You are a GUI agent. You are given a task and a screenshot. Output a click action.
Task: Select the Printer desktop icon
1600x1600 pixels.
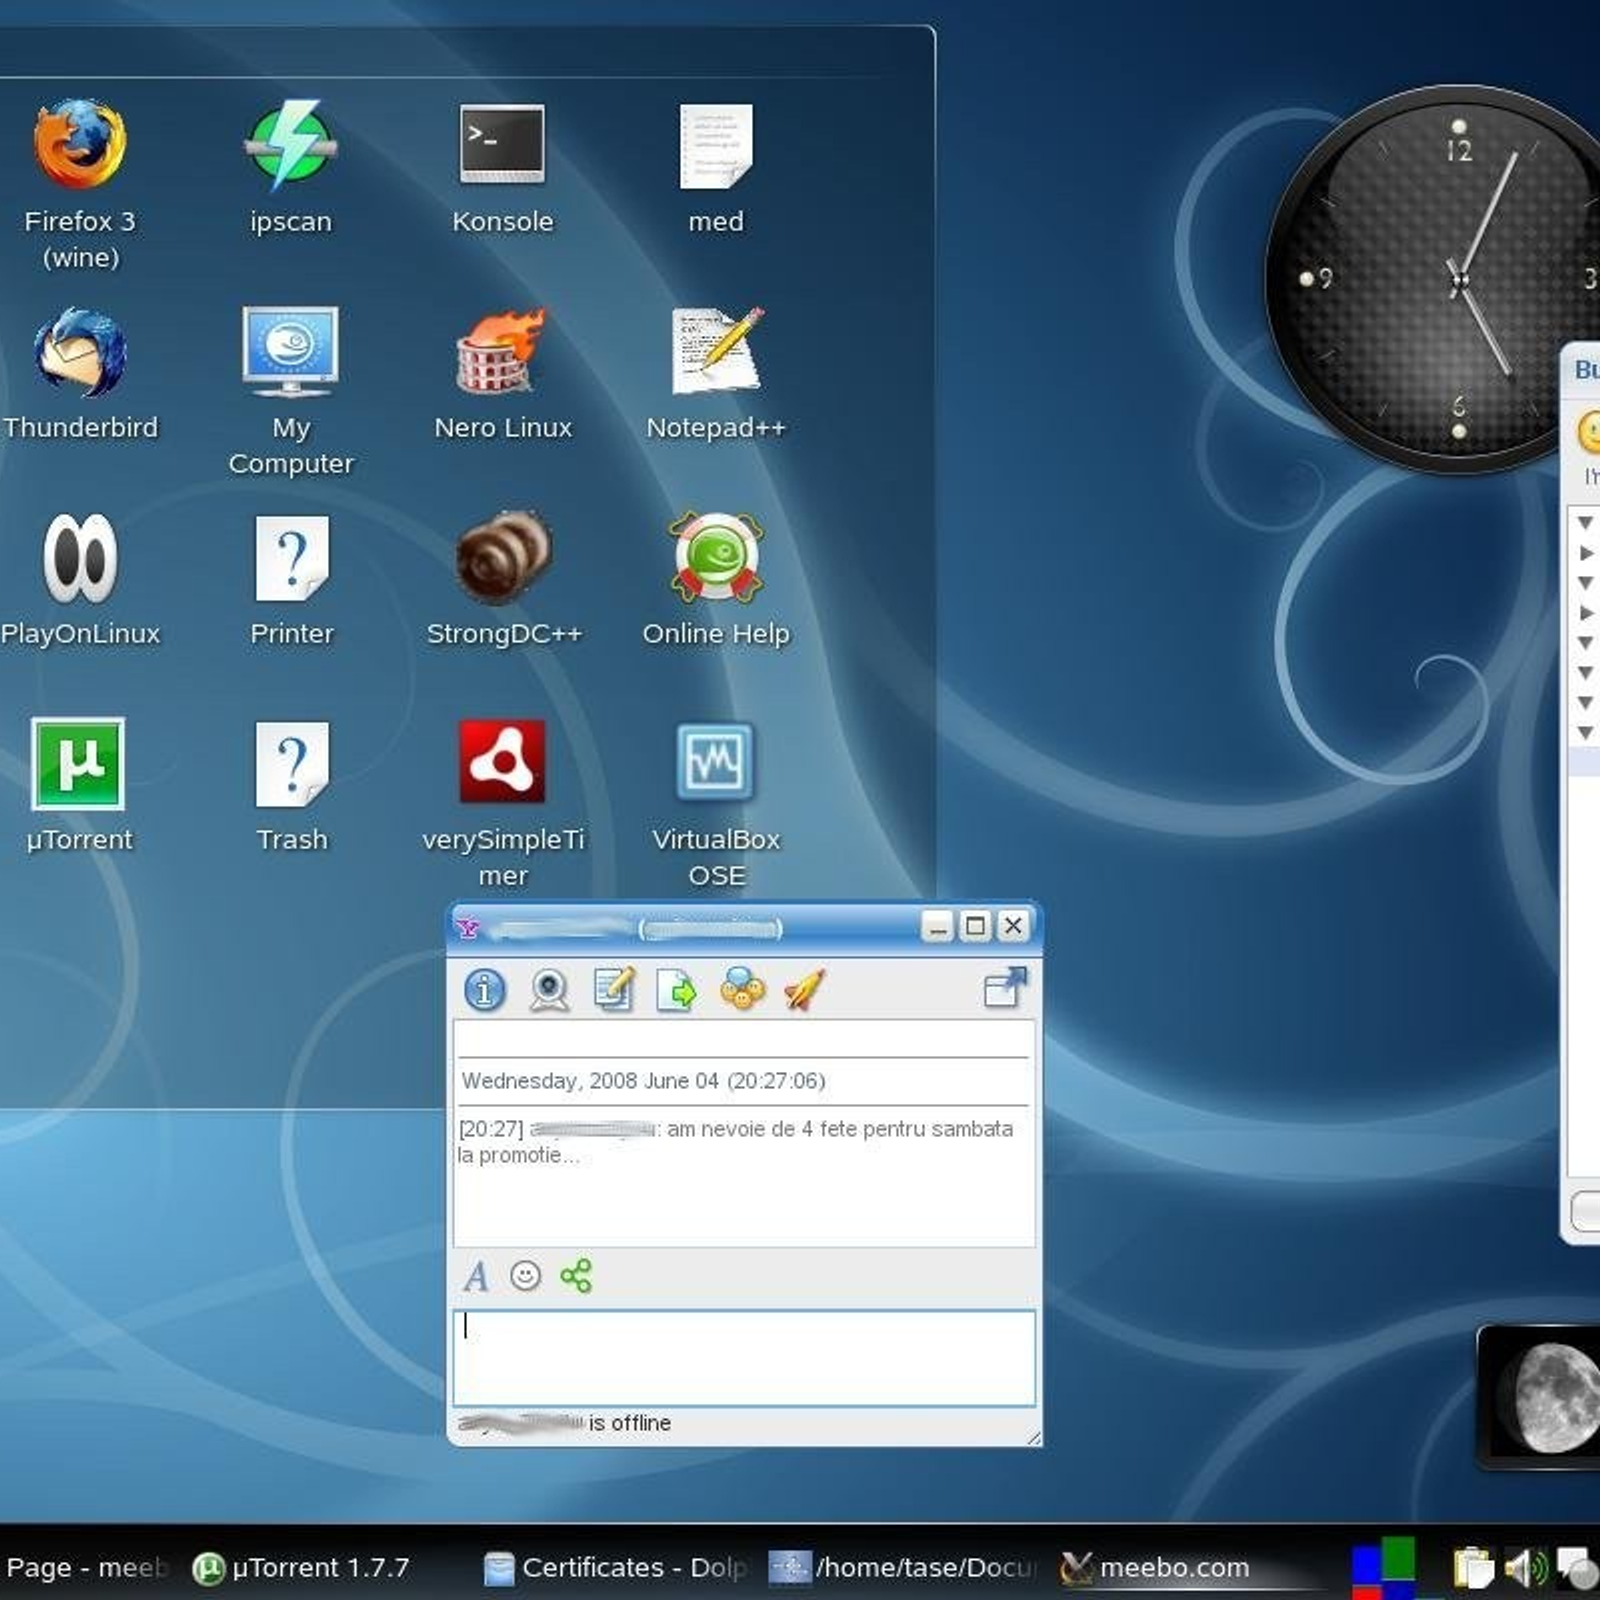[x=292, y=558]
